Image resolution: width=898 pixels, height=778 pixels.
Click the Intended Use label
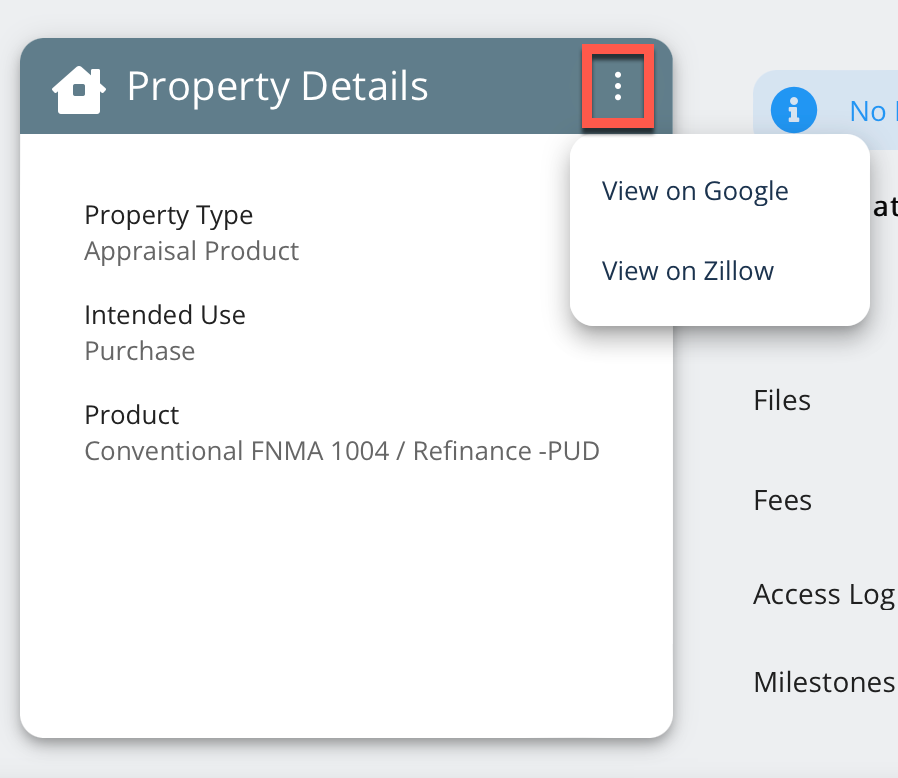[x=164, y=315]
